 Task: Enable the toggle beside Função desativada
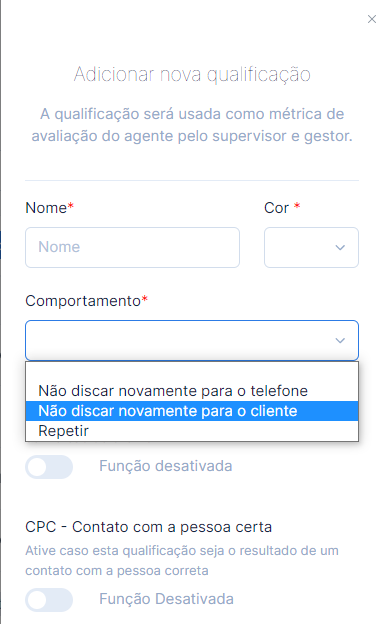point(49,466)
